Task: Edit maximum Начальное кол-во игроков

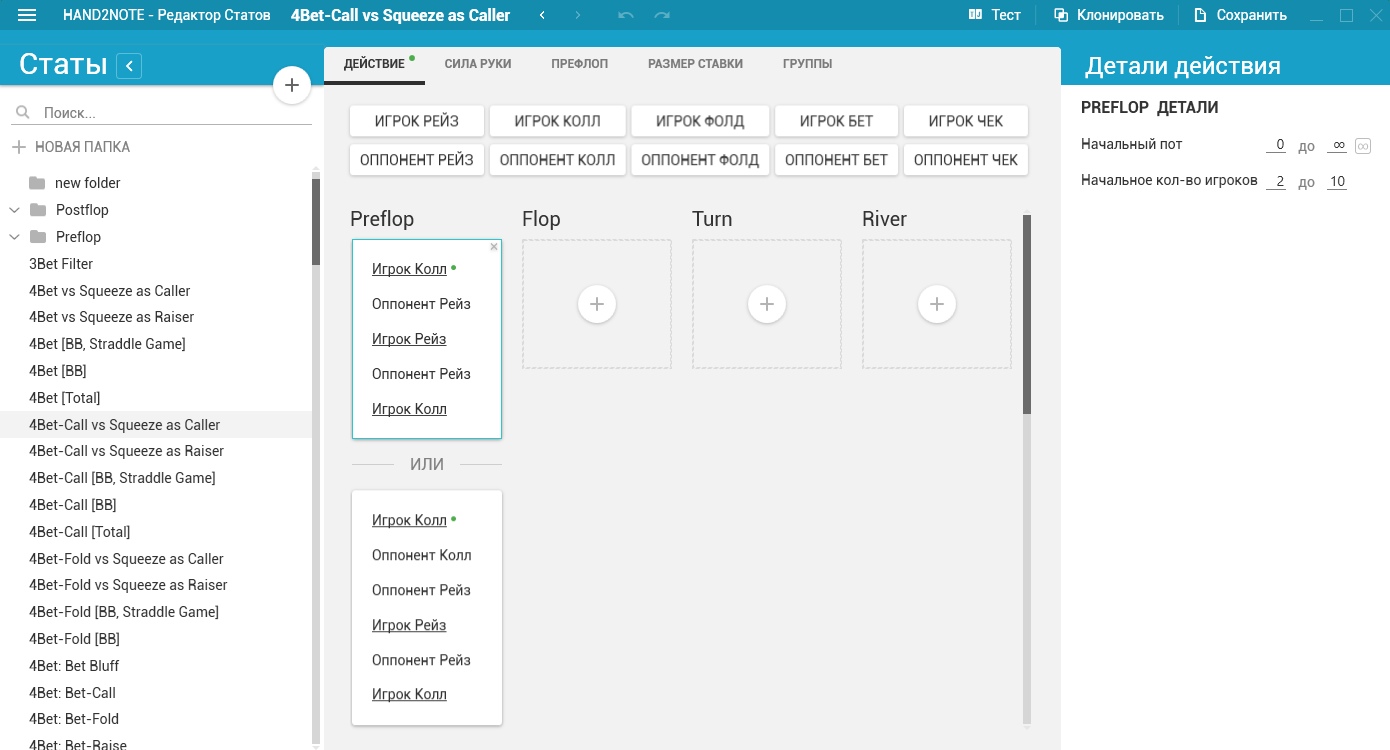Action: (1337, 182)
